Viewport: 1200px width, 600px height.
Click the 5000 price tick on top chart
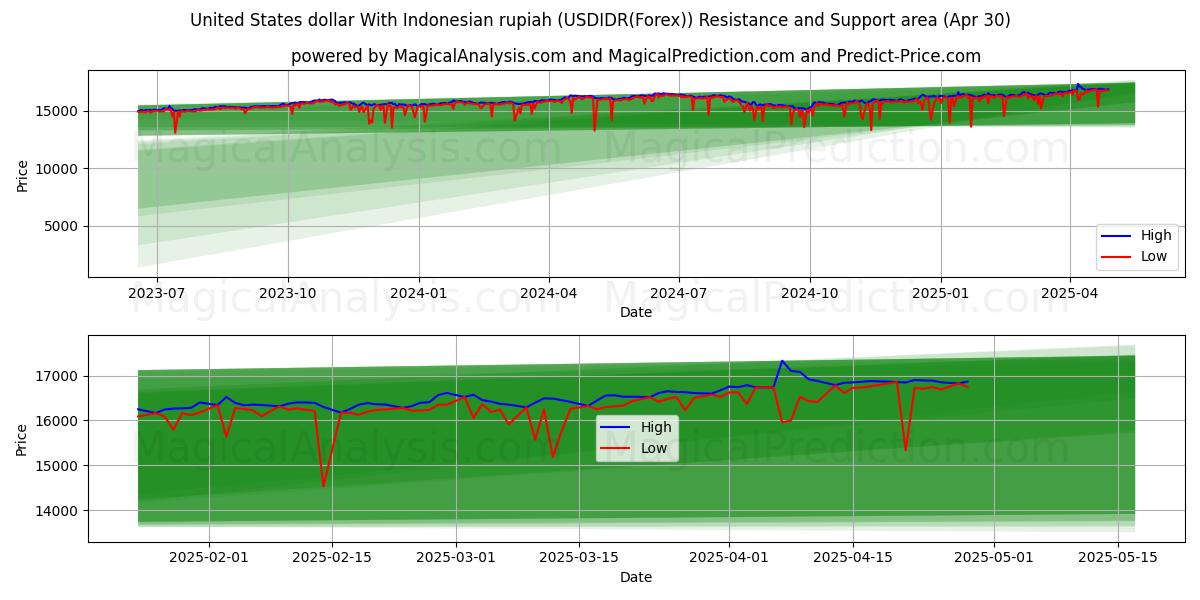(63, 227)
